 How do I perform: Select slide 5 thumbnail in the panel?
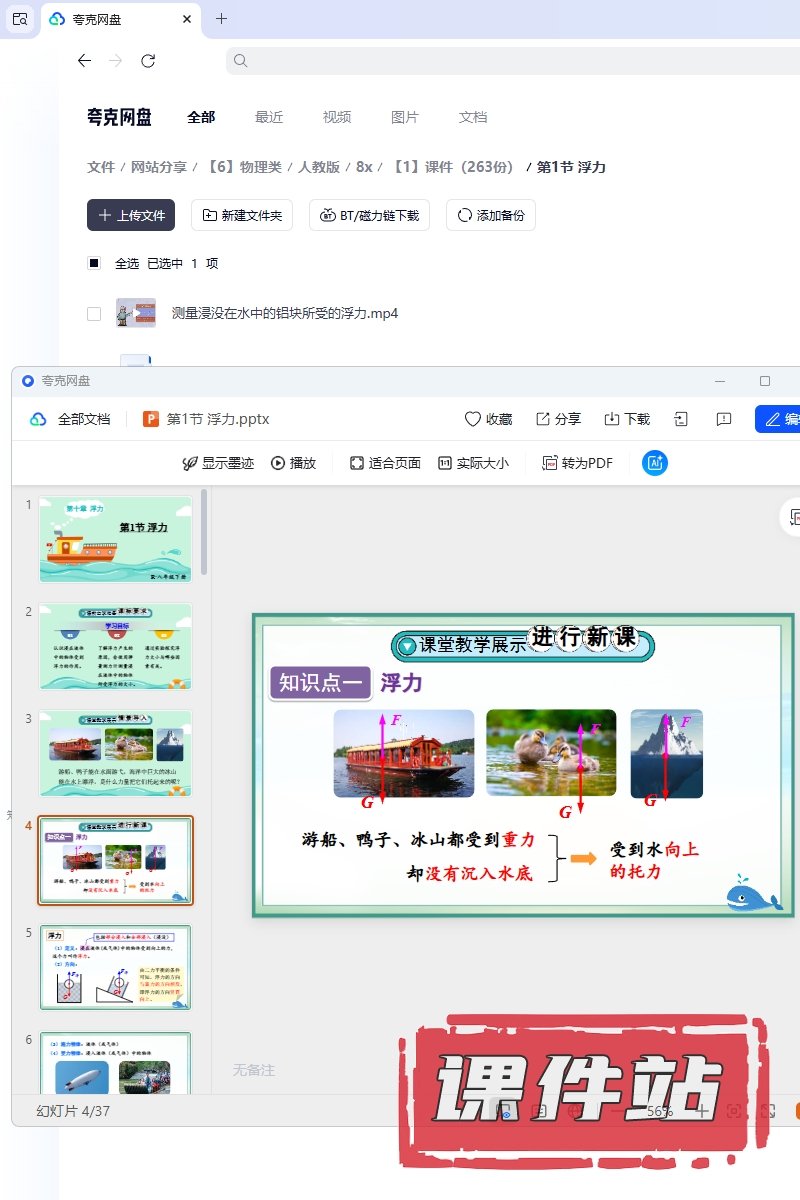[115, 967]
